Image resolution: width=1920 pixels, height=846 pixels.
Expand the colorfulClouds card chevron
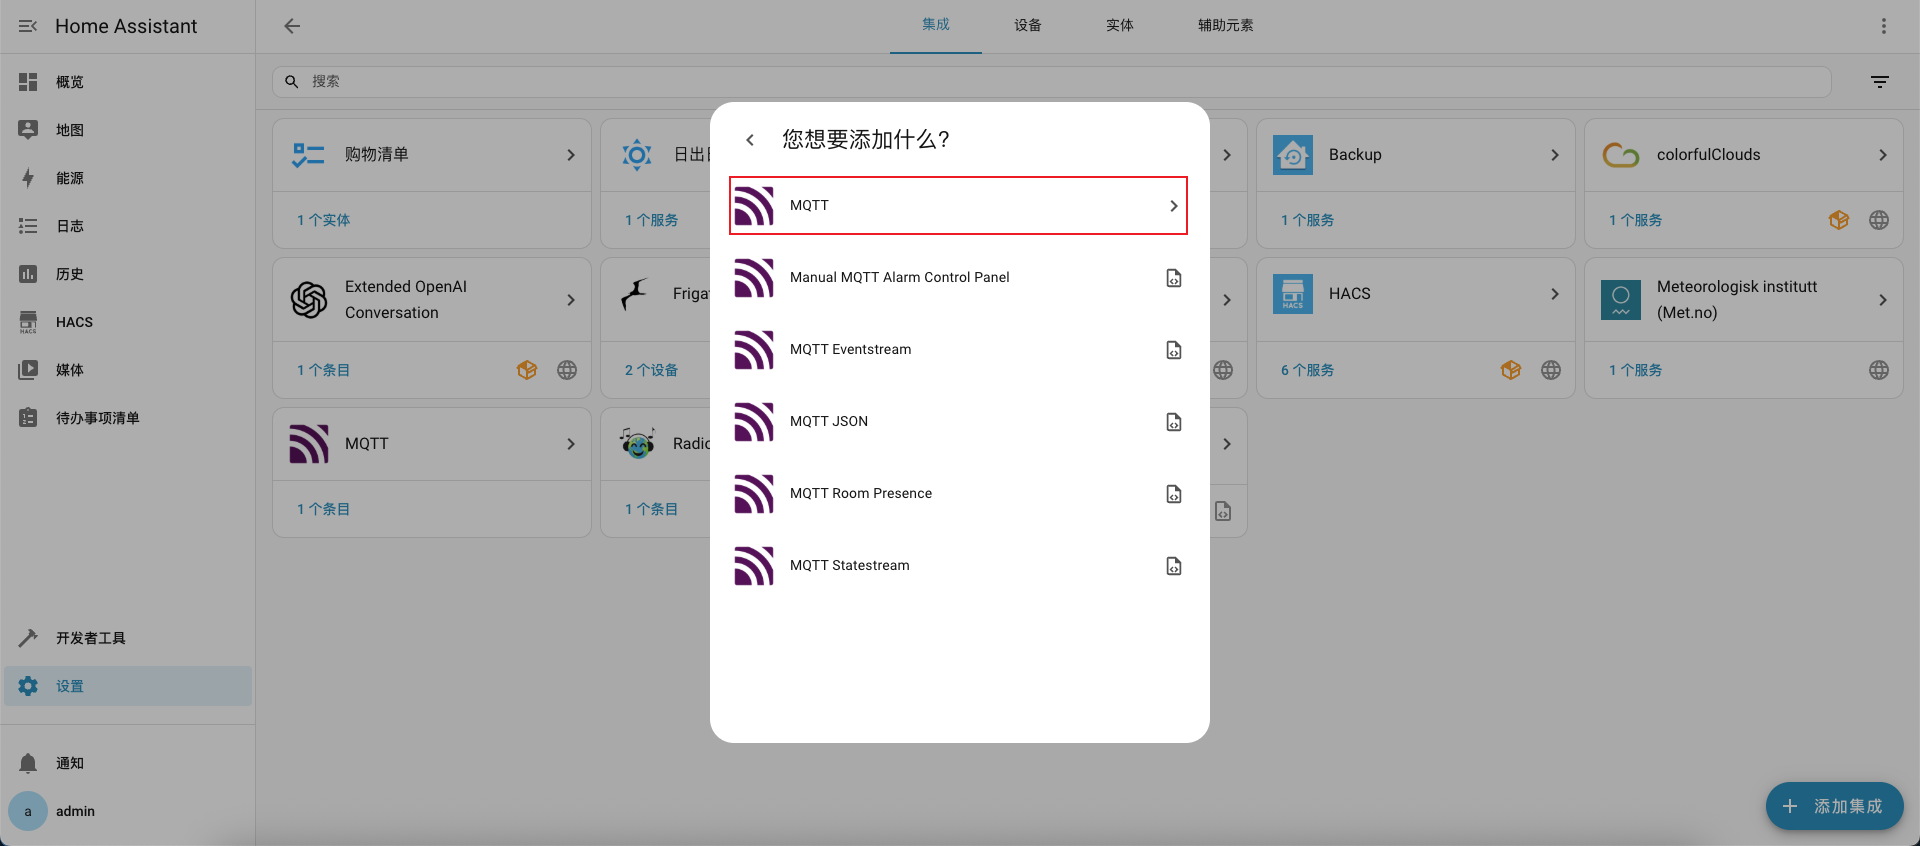tap(1882, 155)
